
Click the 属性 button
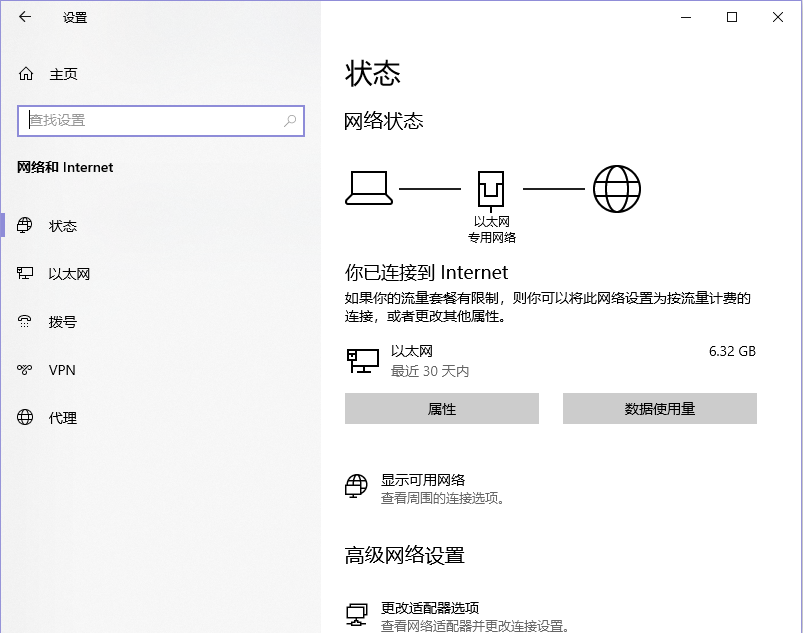click(x=441, y=409)
